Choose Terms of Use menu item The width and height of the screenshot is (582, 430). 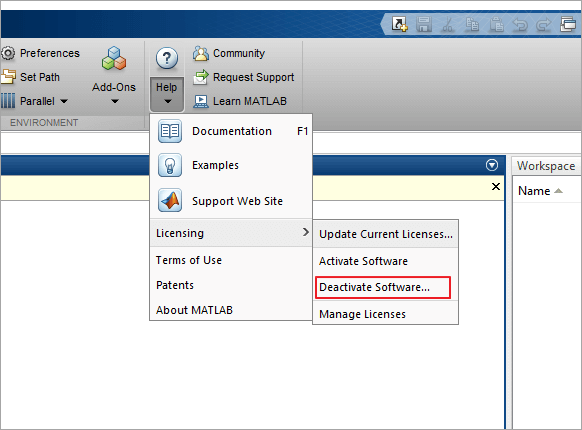(231, 260)
